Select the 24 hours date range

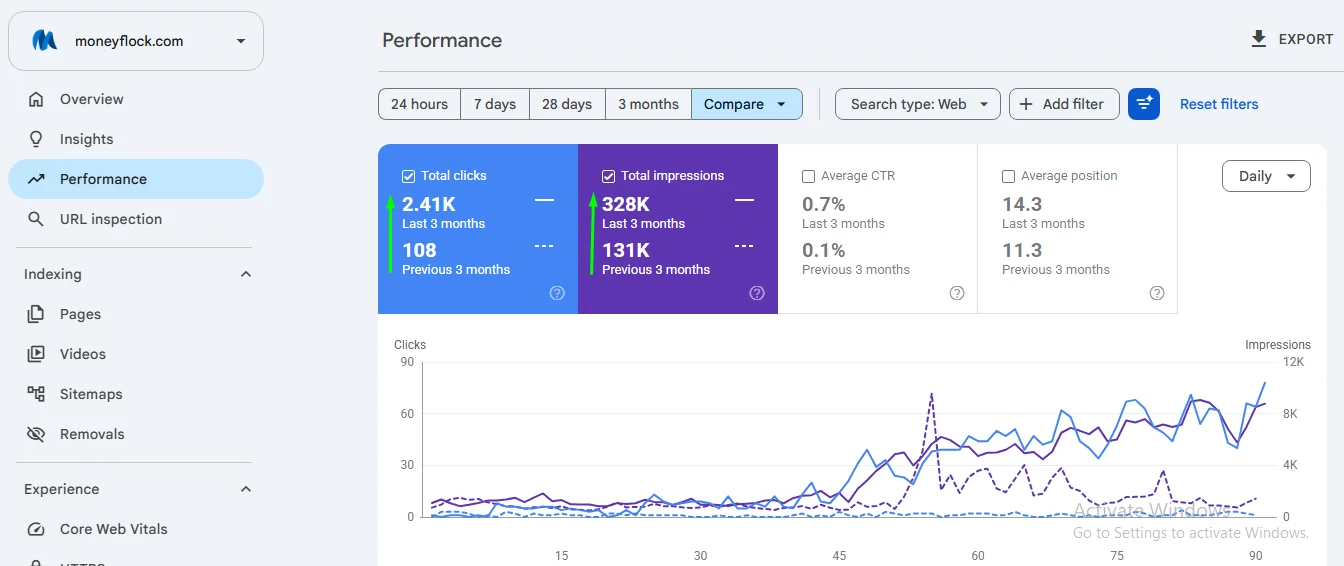tap(419, 104)
